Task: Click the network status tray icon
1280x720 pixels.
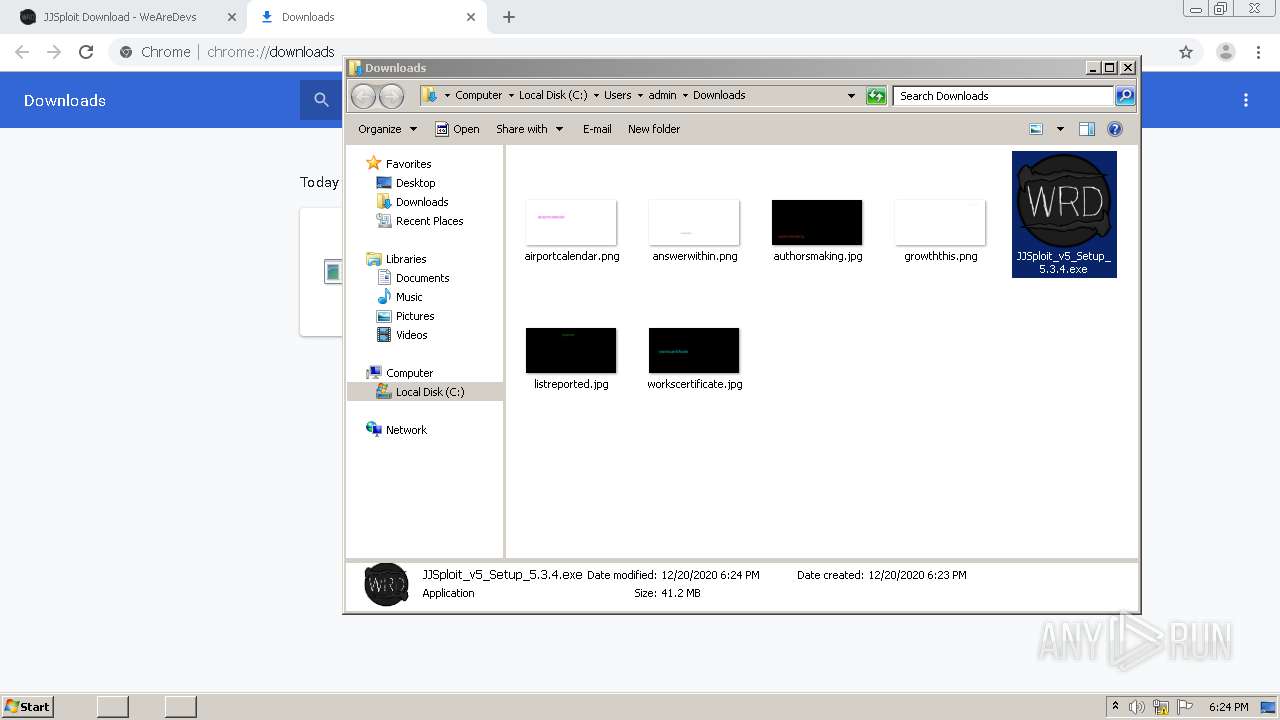Action: tap(1161, 707)
